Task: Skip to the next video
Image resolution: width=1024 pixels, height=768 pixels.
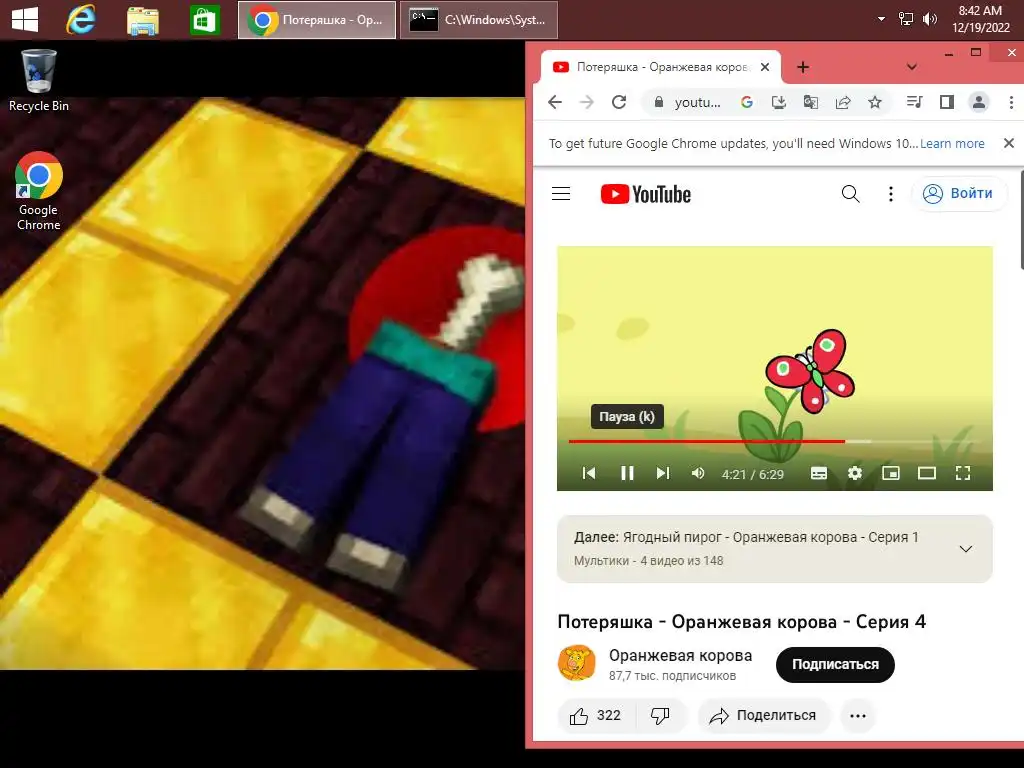Action: pos(663,473)
